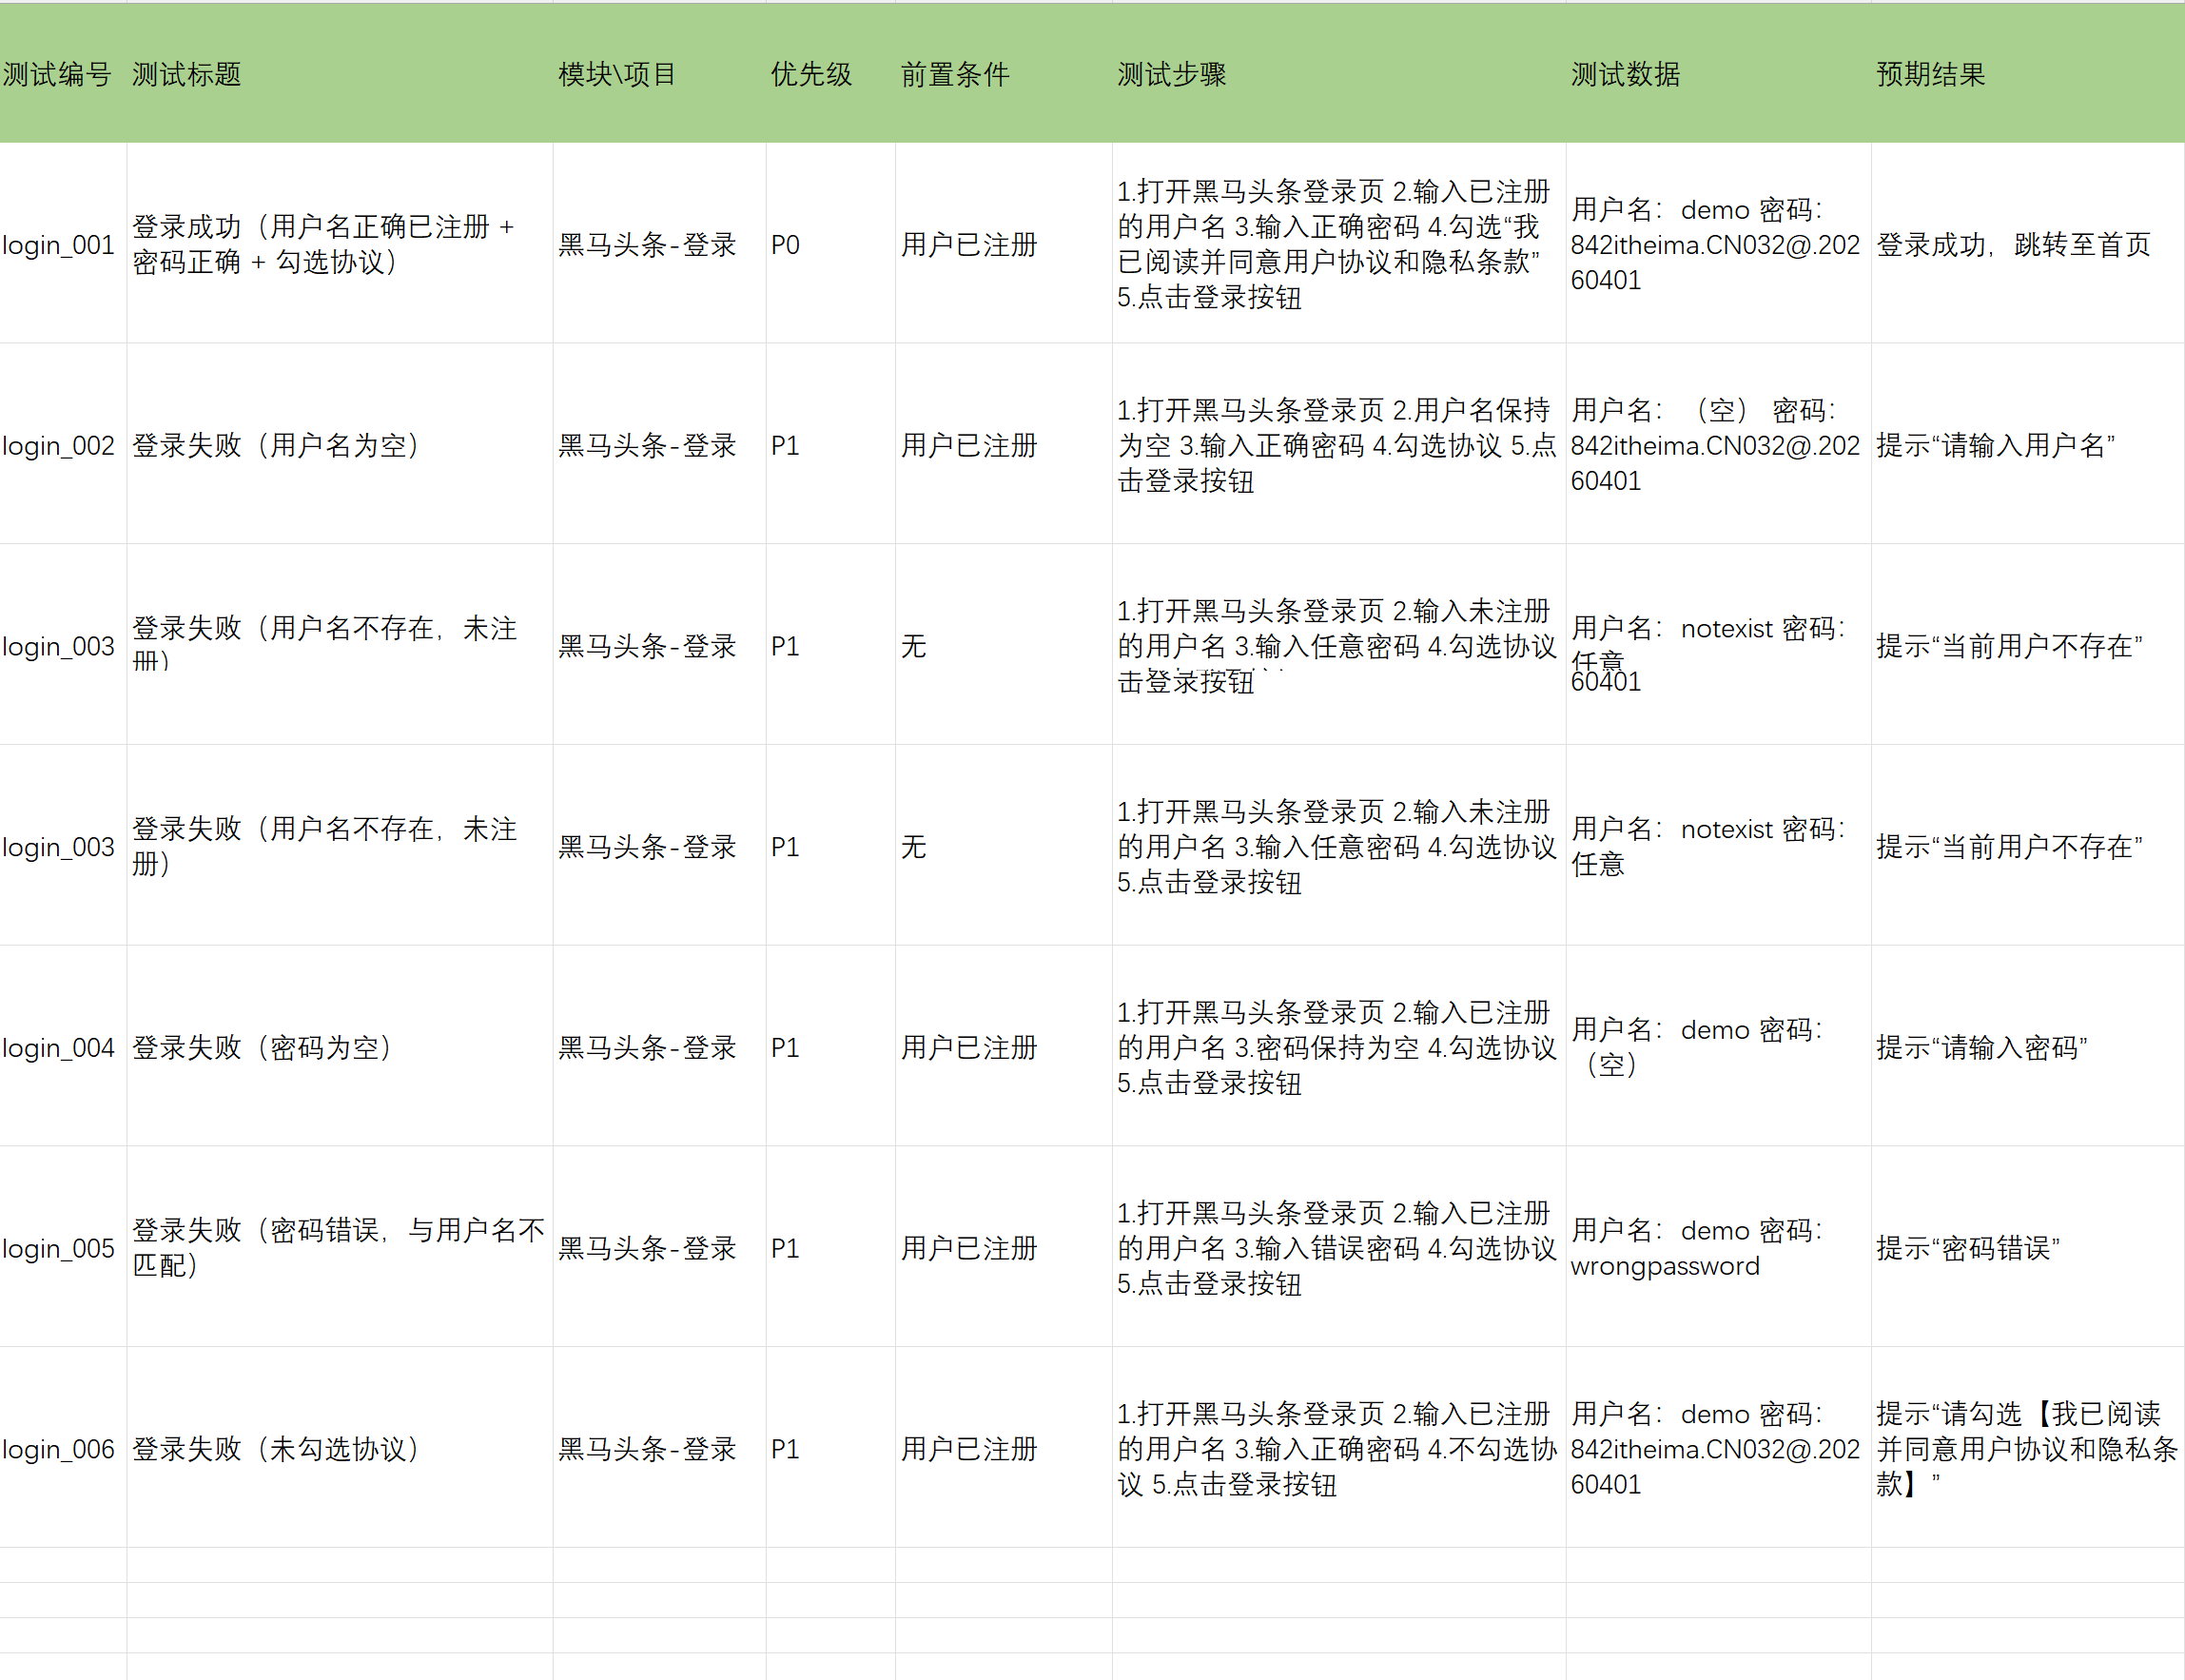This screenshot has width=2185, height=1680.
Task: Click the steps cell with 不勾选协议
Action: pyautogui.click(x=1339, y=1448)
